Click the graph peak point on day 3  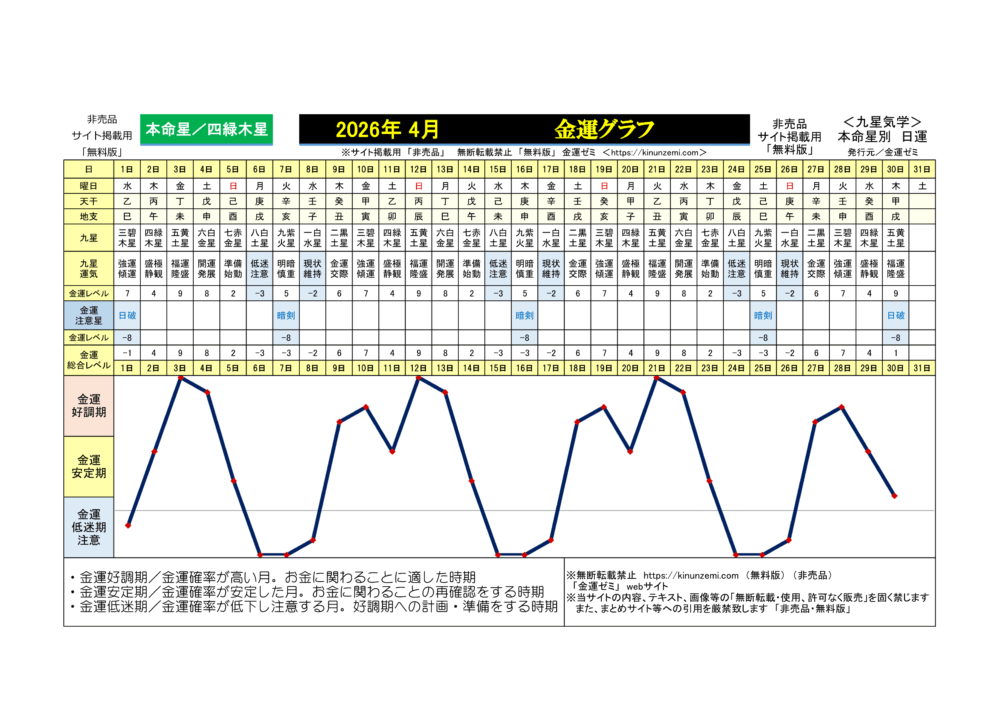point(180,378)
